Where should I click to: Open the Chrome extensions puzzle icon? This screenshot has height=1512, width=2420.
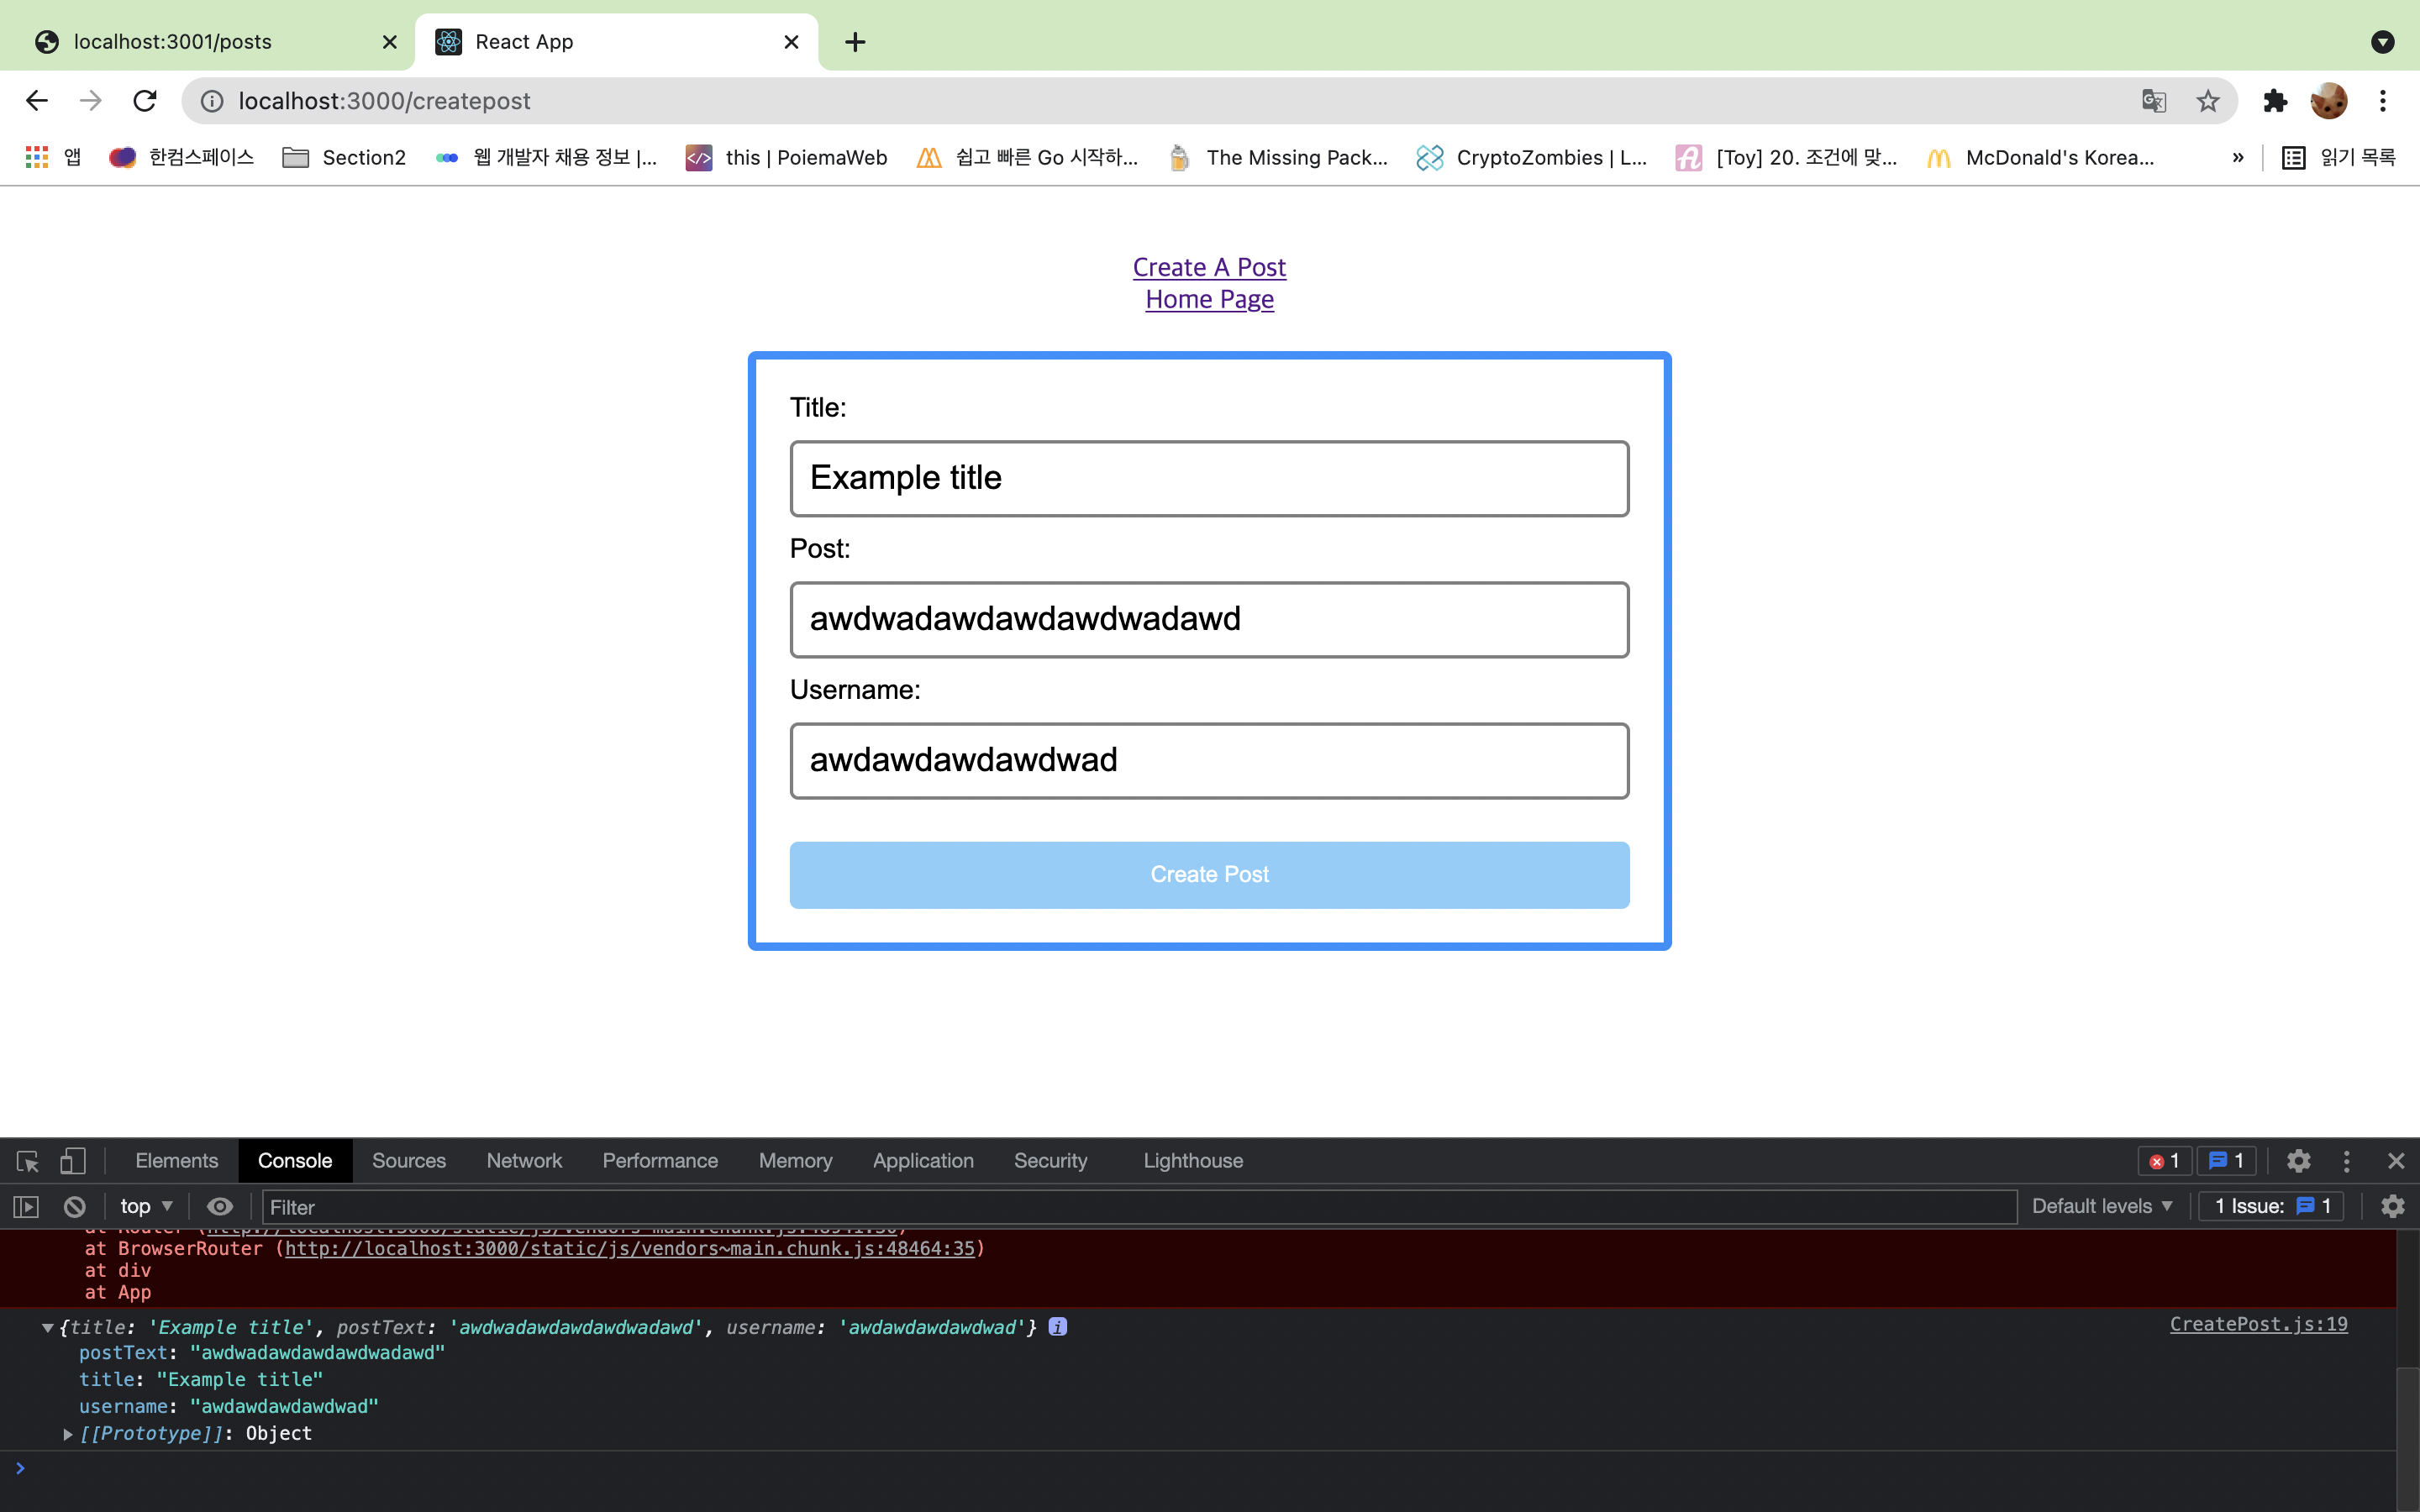tap(2275, 101)
